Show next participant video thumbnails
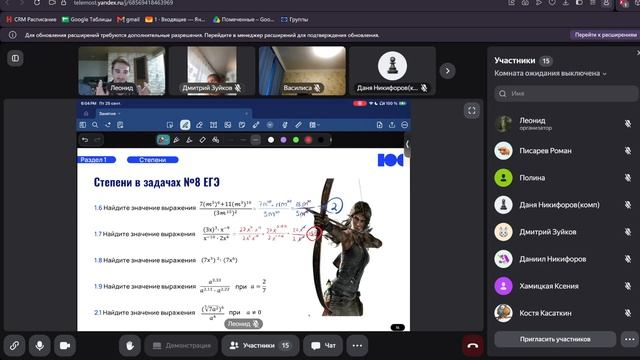The height and width of the screenshot is (360, 640). point(448,71)
